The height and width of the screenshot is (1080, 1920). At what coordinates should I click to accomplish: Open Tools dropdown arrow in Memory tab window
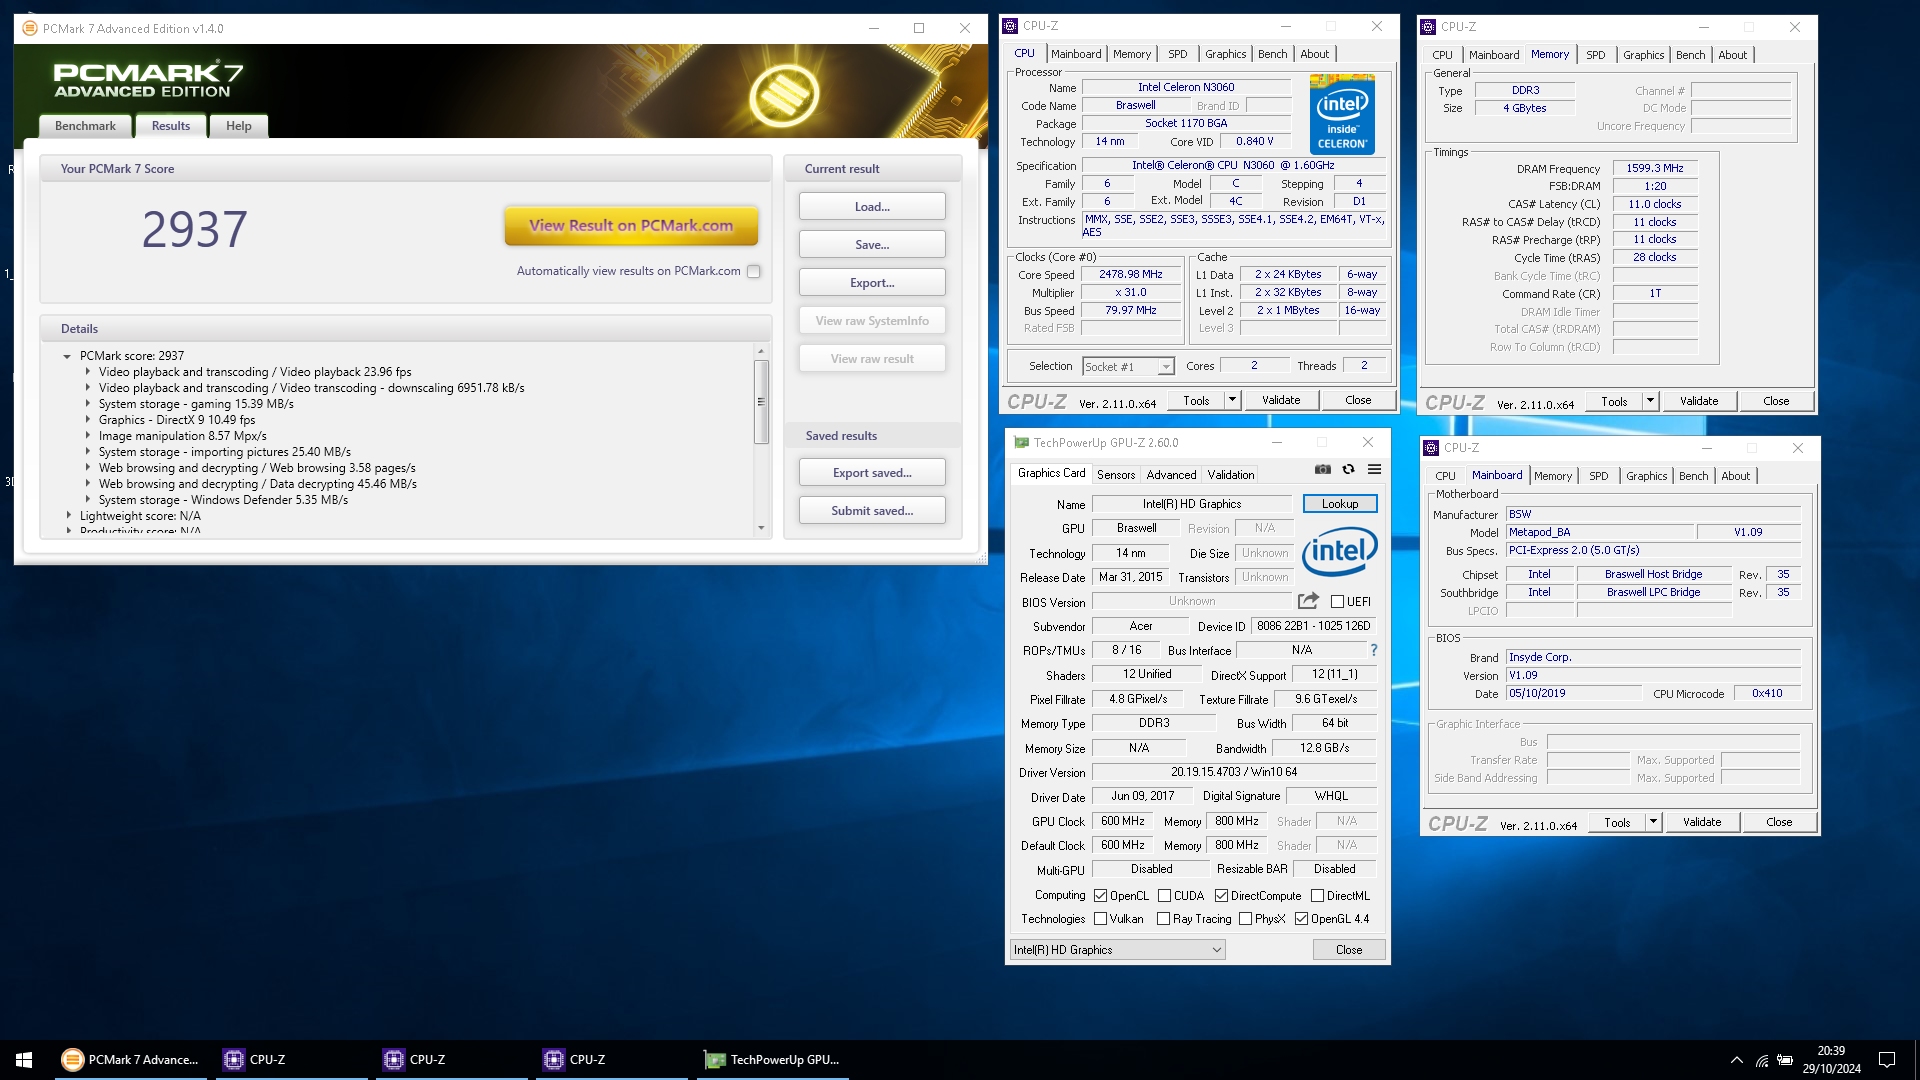1650,401
